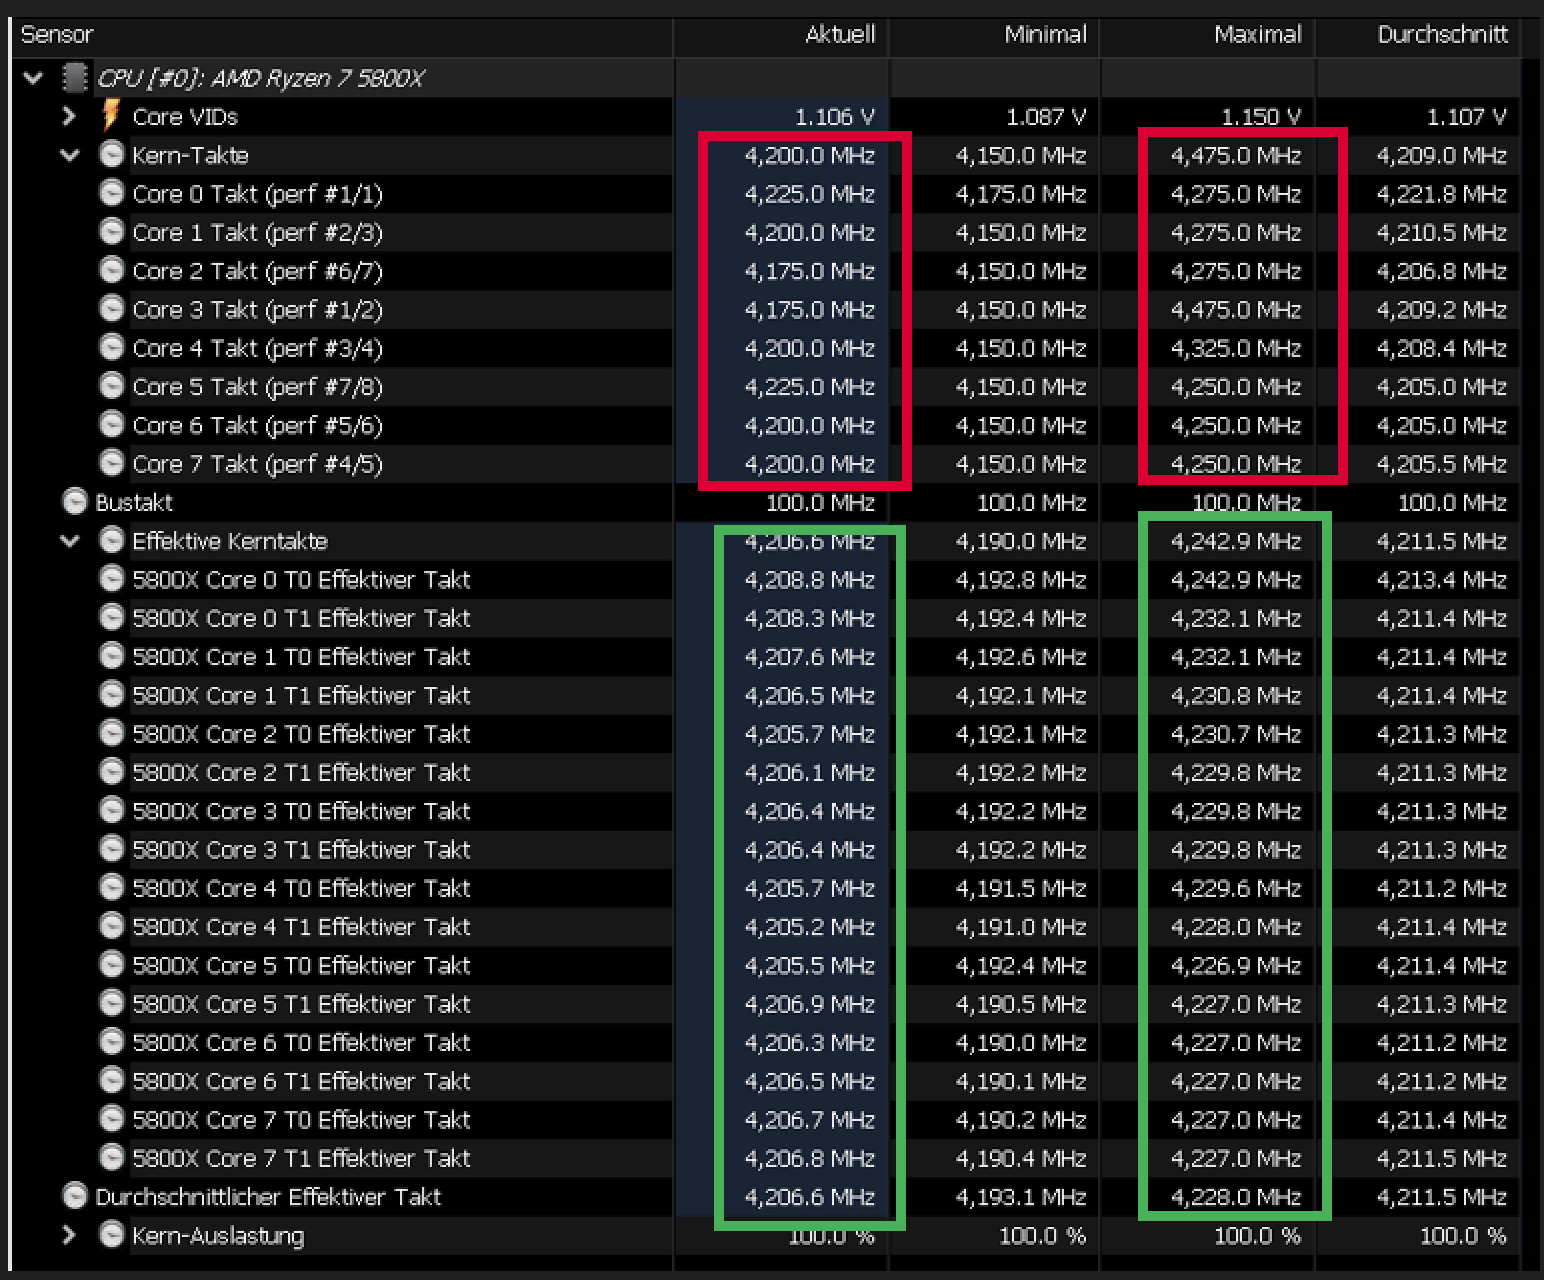Click Core 5 T0 maximum value 4,226.9 MHz
The width and height of the screenshot is (1544, 1280).
(x=1236, y=965)
